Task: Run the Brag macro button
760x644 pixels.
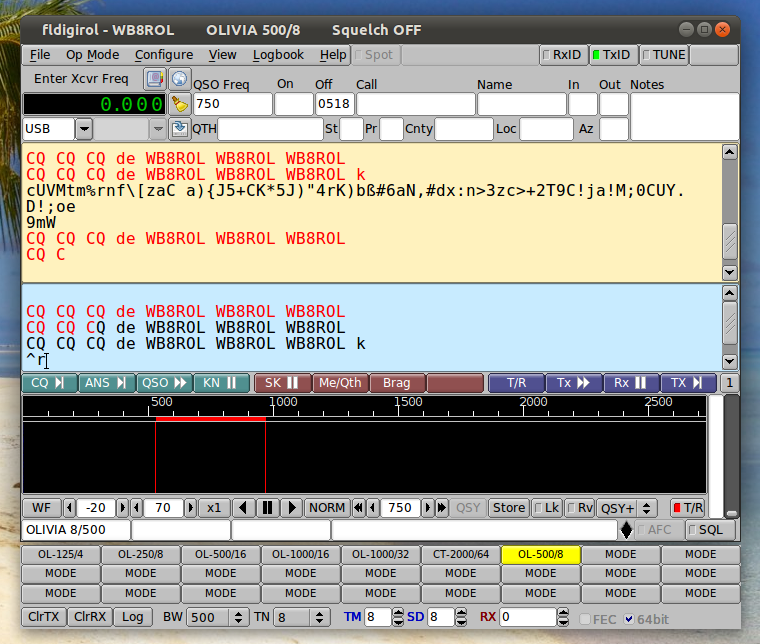Action: point(397,383)
